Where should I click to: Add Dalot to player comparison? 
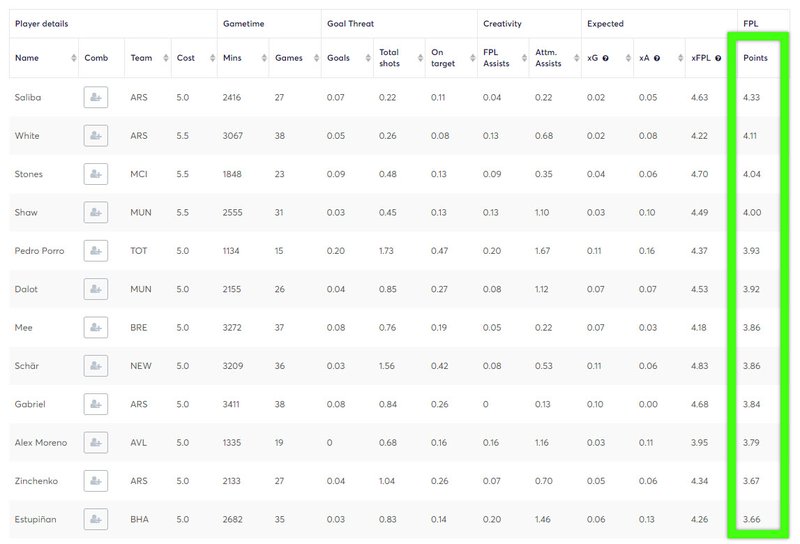(x=96, y=289)
